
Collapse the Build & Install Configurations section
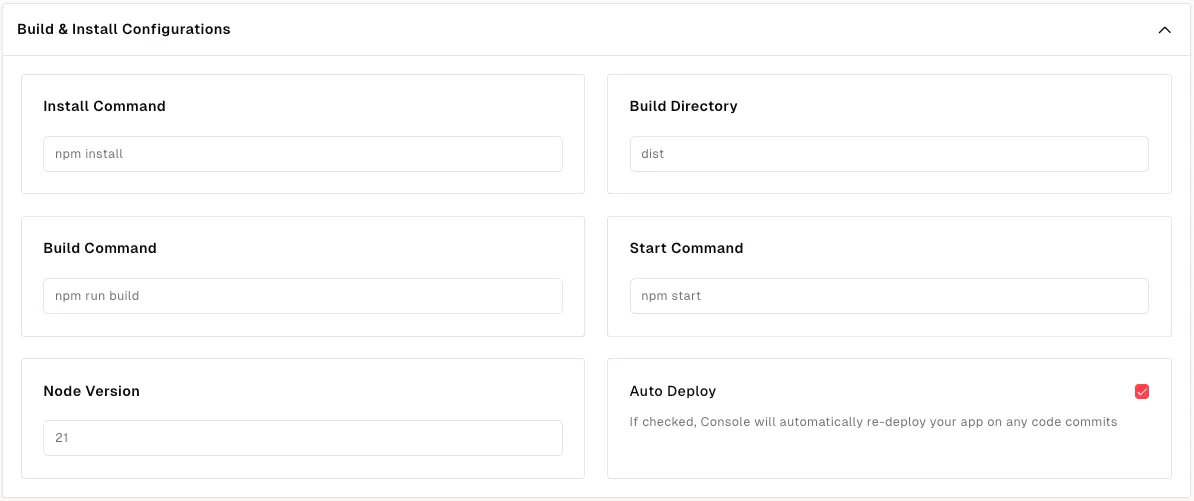coord(1164,30)
